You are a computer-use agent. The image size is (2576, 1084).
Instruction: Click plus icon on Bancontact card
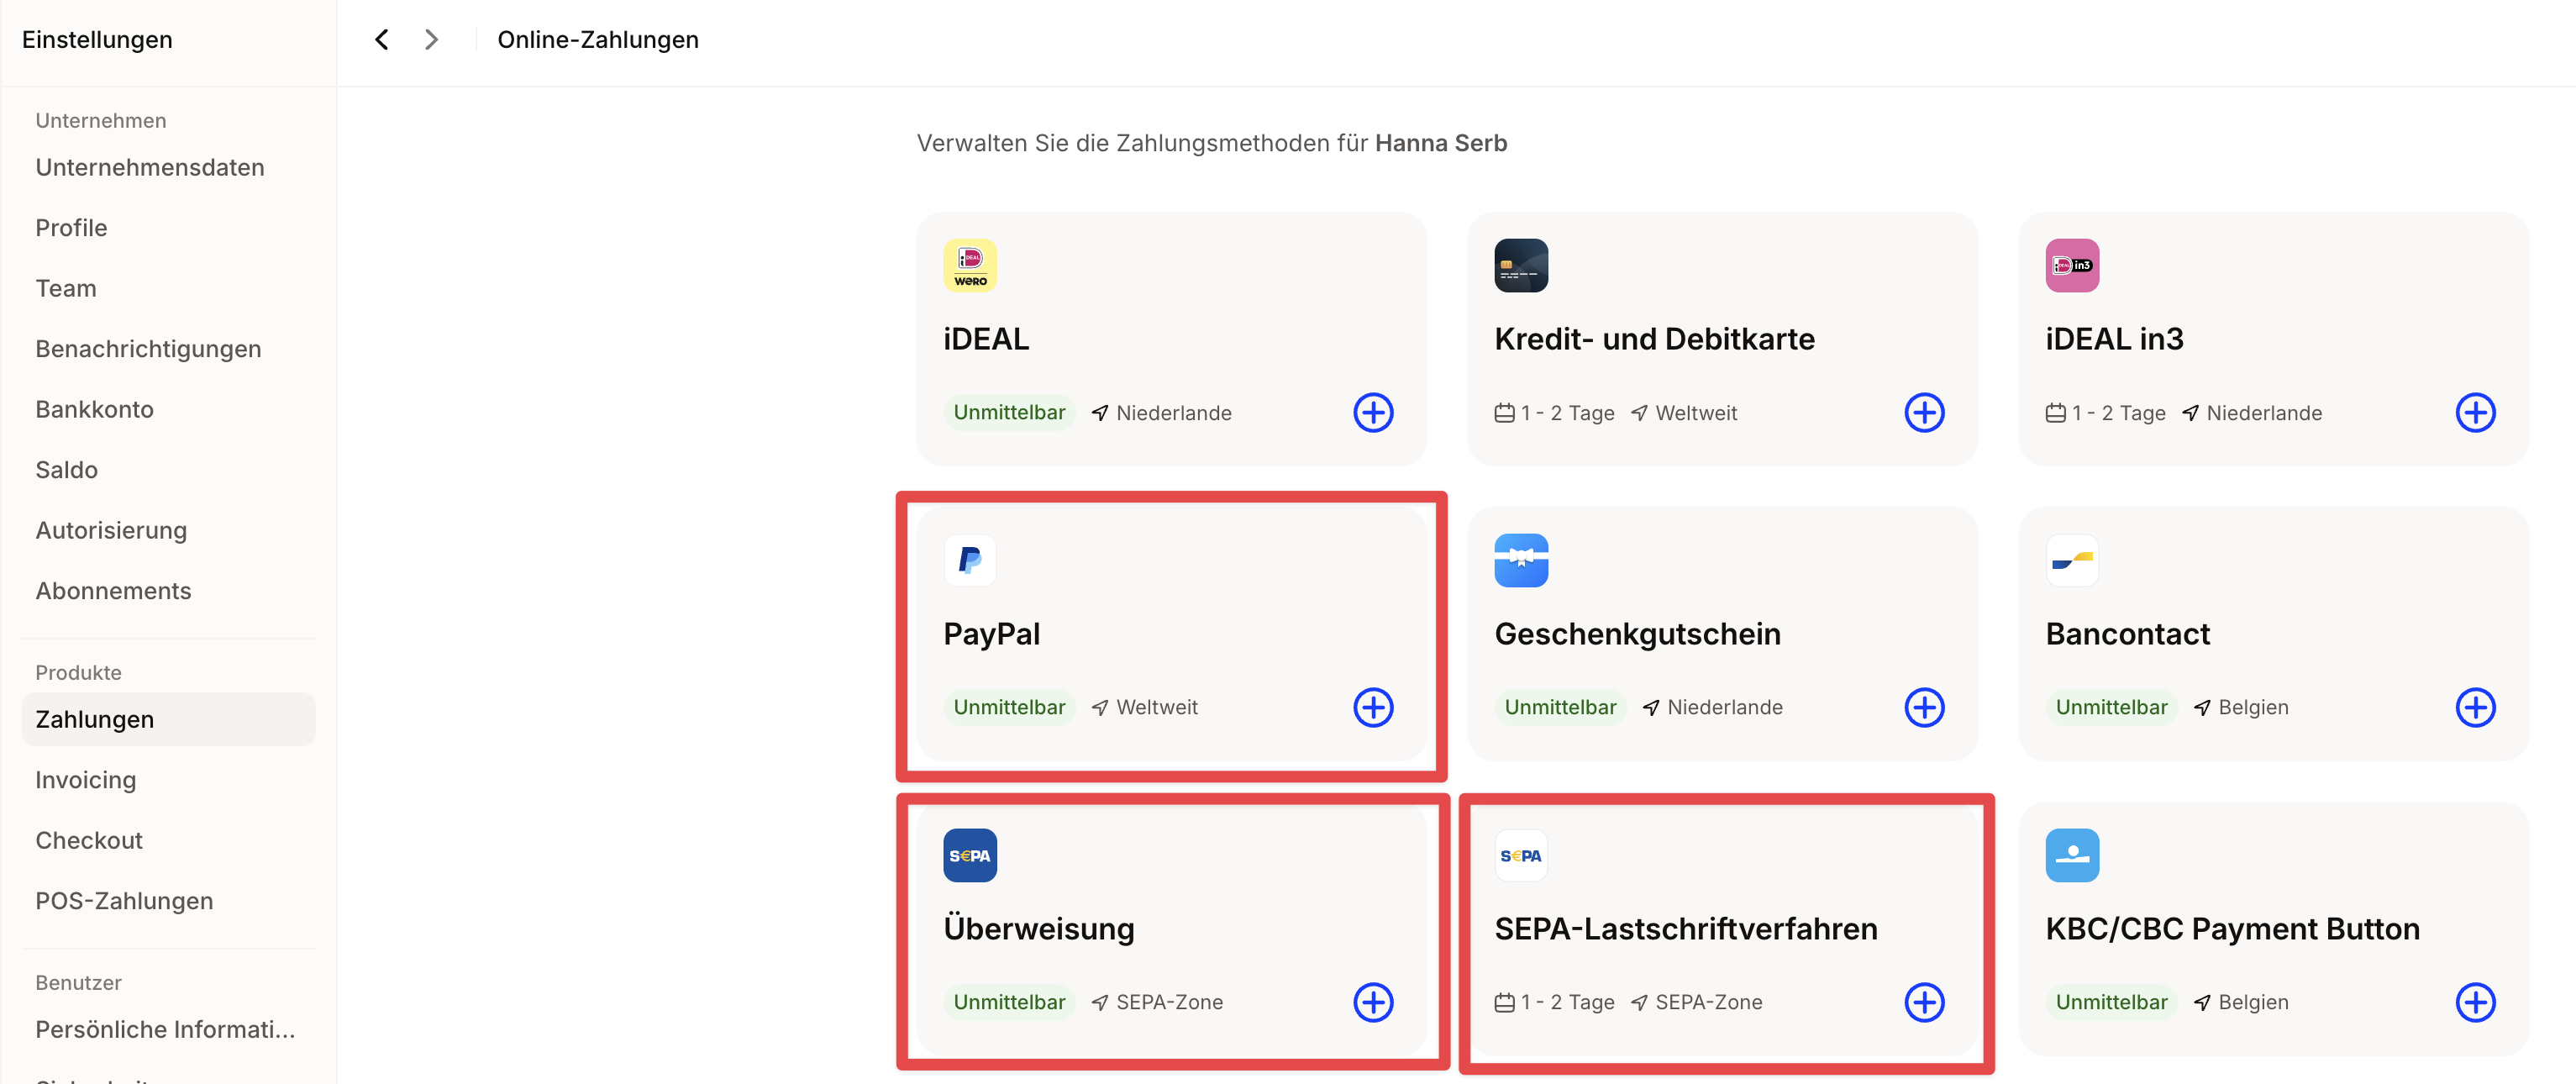pyautogui.click(x=2475, y=707)
